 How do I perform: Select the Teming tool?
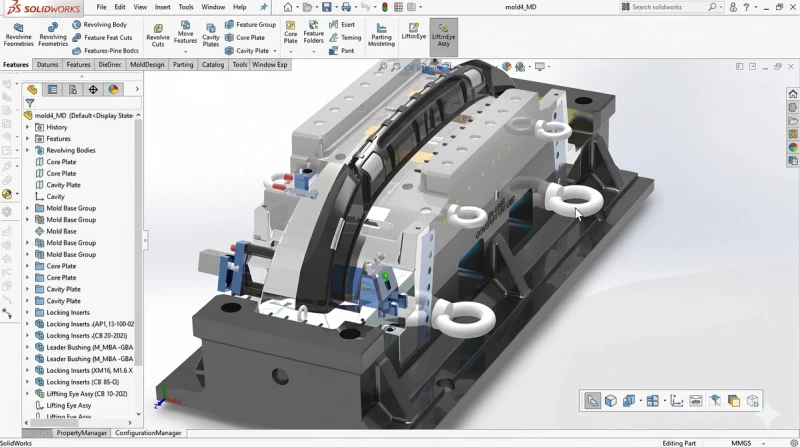click(345, 38)
